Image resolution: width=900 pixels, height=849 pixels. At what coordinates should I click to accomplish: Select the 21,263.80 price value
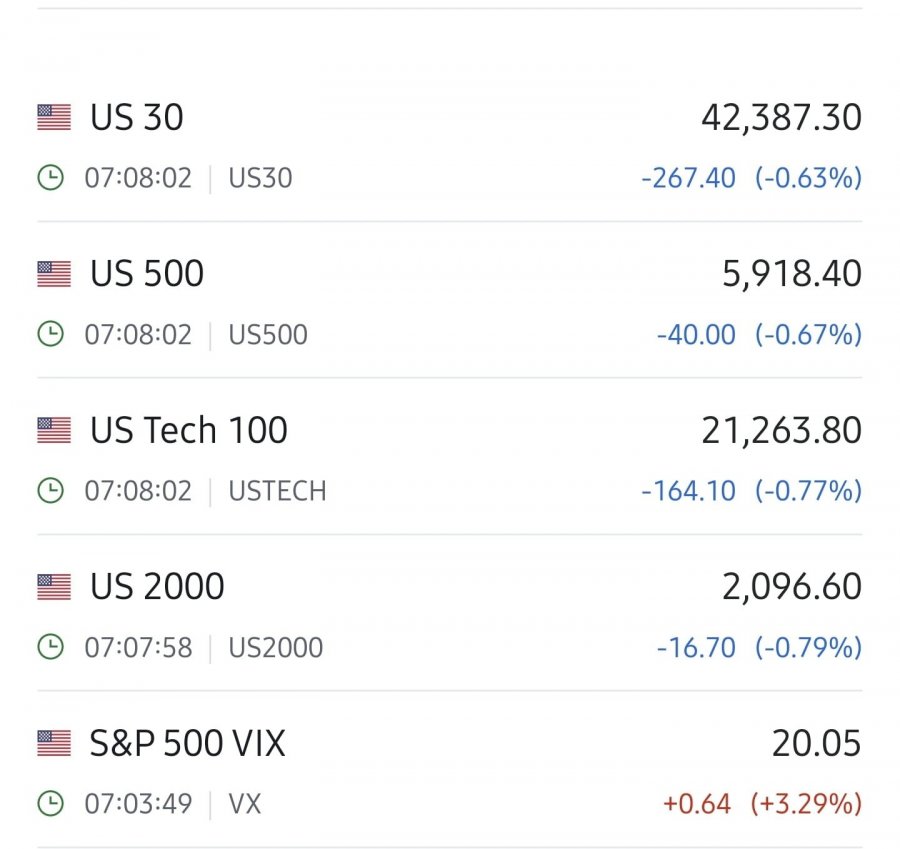pos(781,431)
